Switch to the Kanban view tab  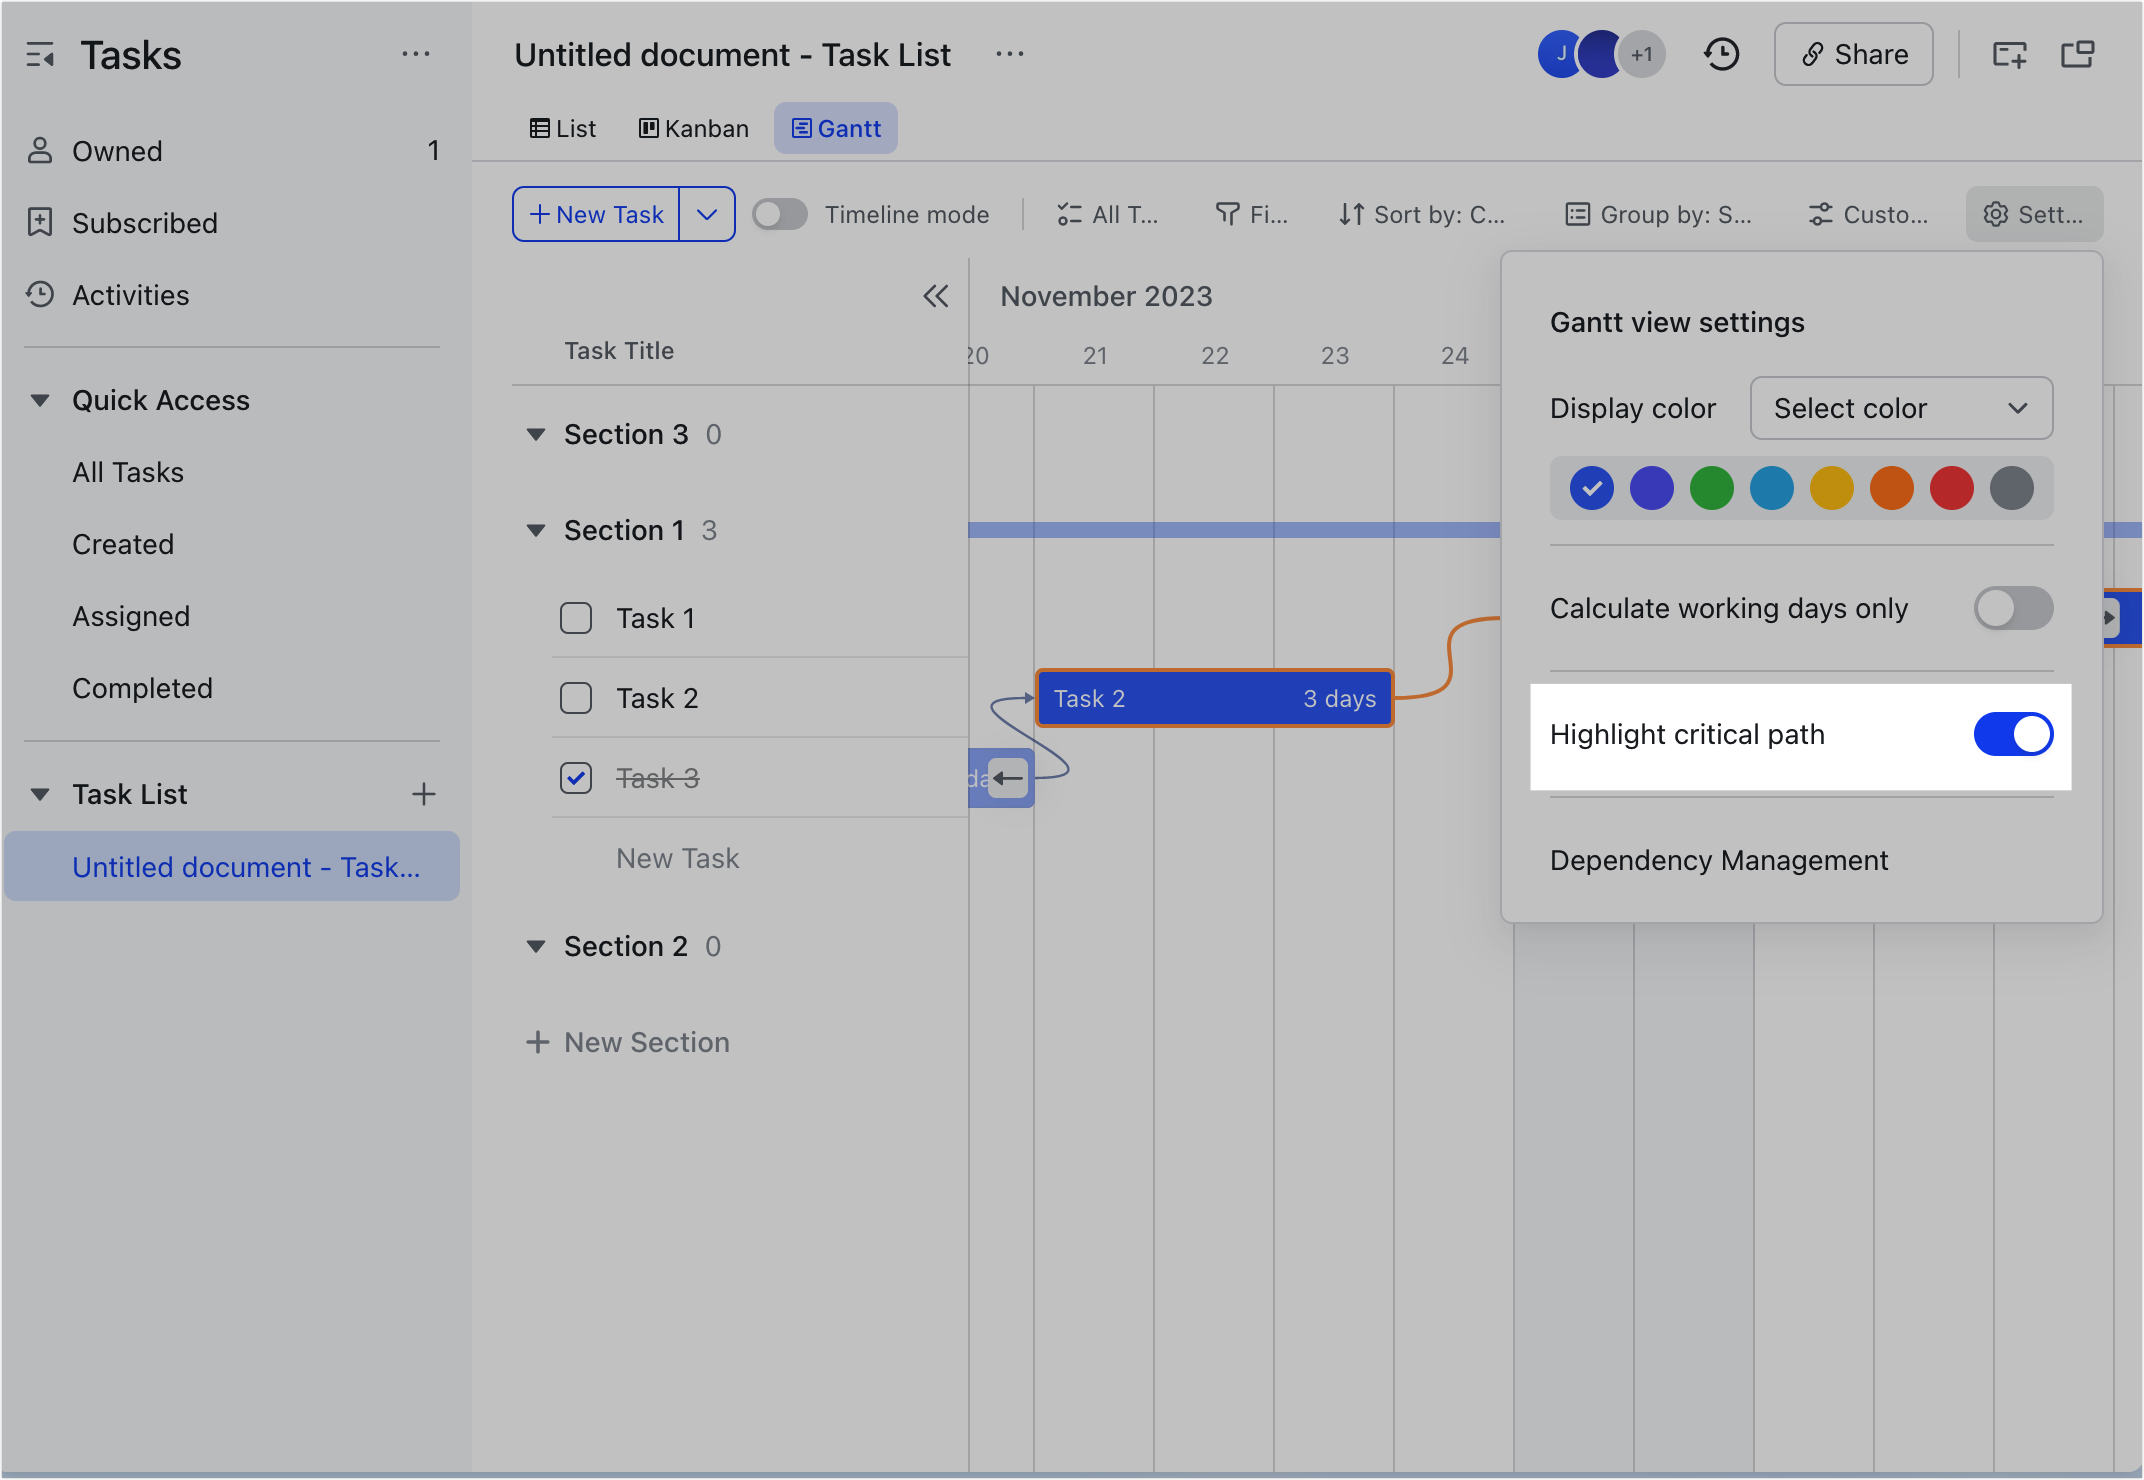tap(693, 128)
